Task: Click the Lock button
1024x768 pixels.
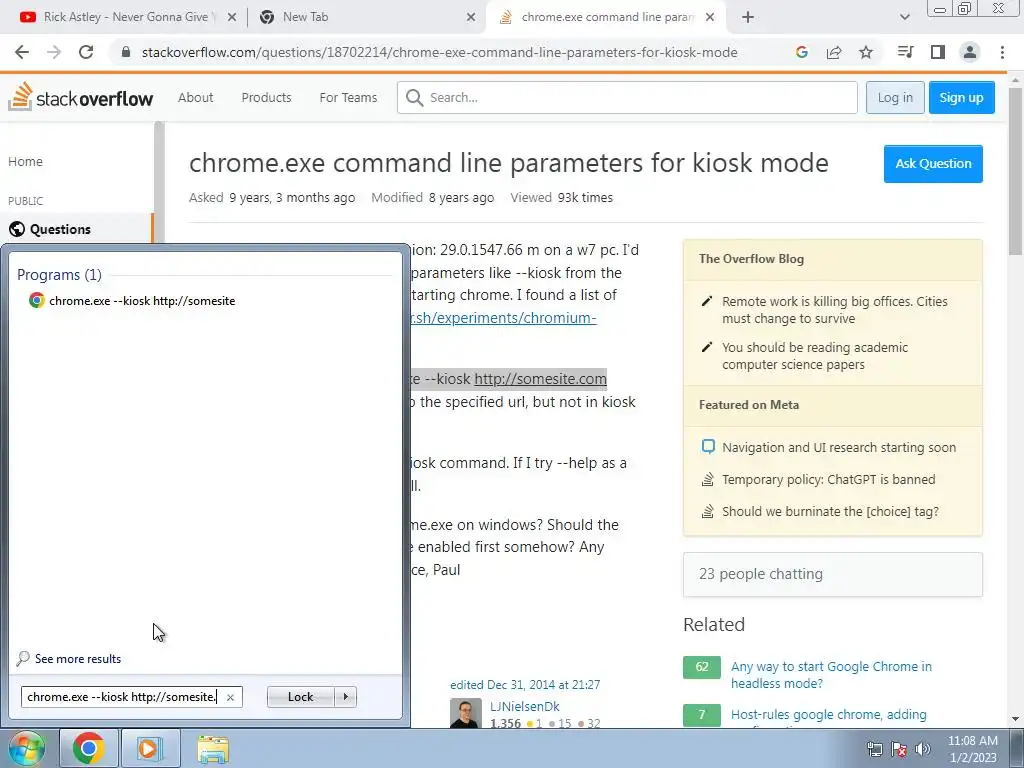Action: (x=300, y=697)
